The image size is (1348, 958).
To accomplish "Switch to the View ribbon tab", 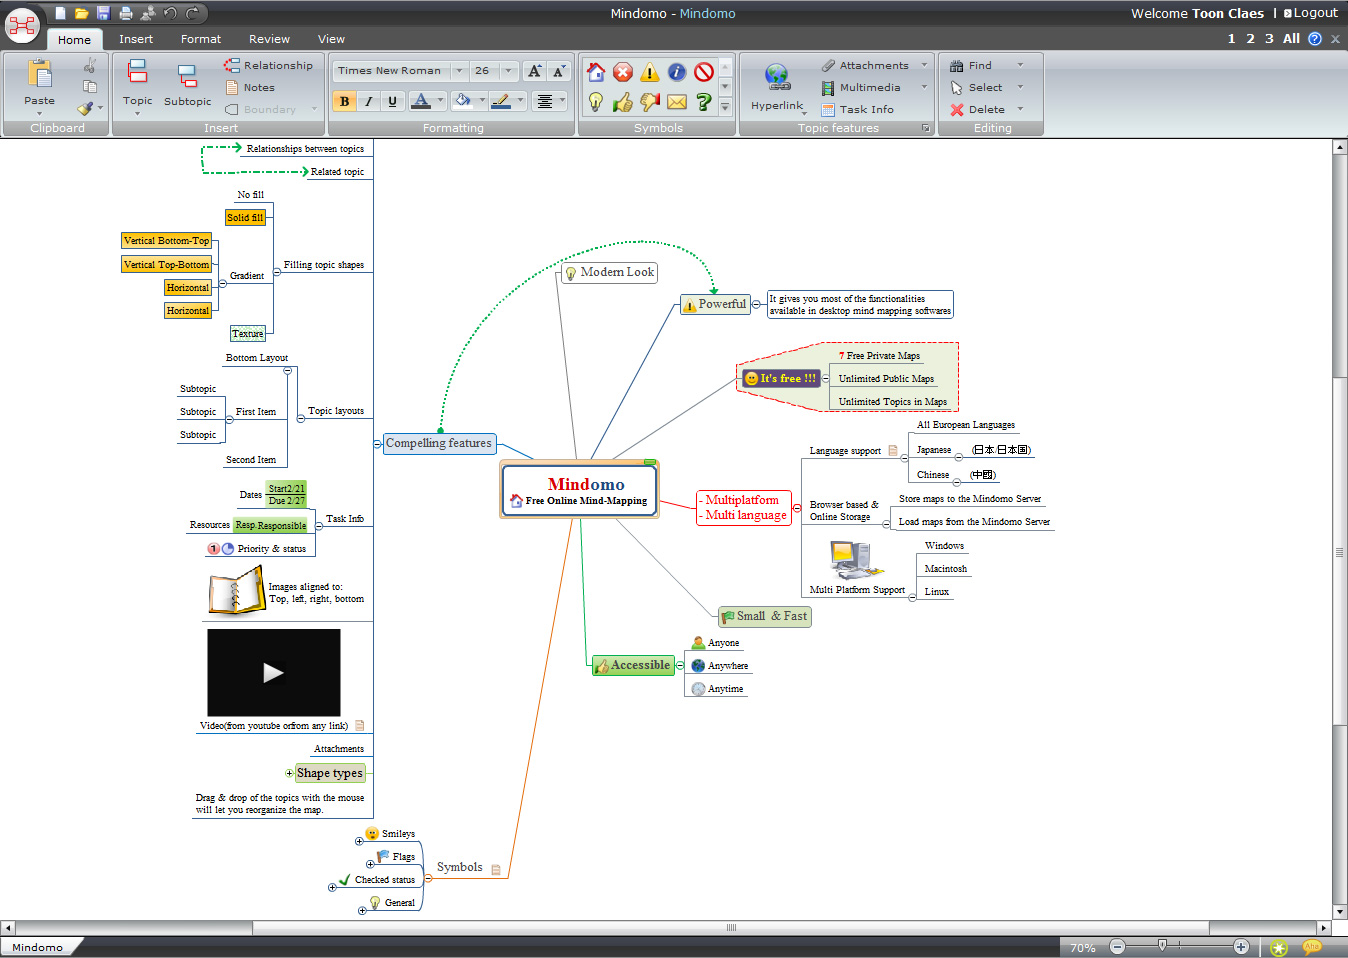I will [x=331, y=39].
